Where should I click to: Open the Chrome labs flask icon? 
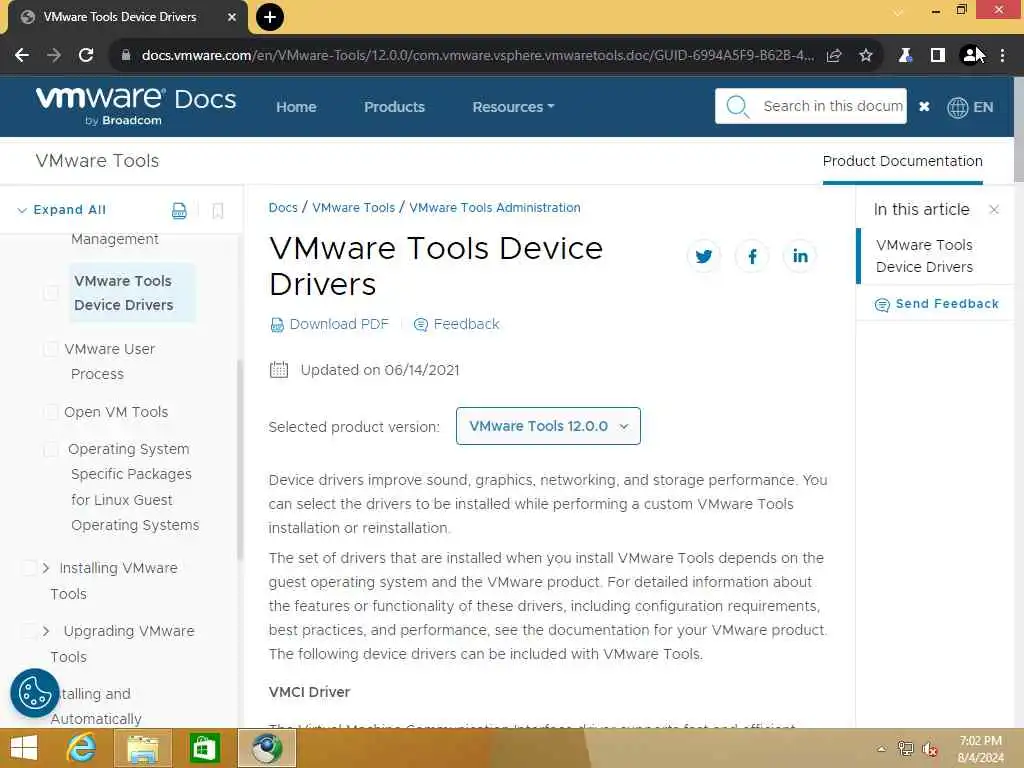(x=905, y=56)
